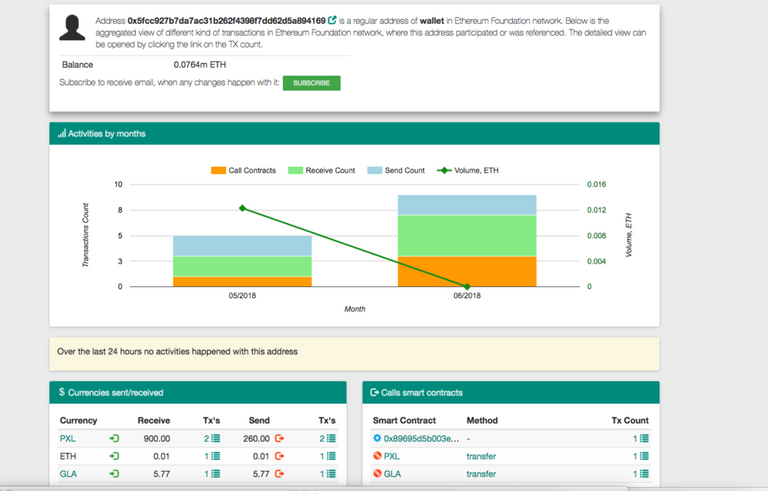Viewport: 768px width, 491px height.
Task: Open Tx Count list icon for GLA transfer
Action: coord(643,473)
